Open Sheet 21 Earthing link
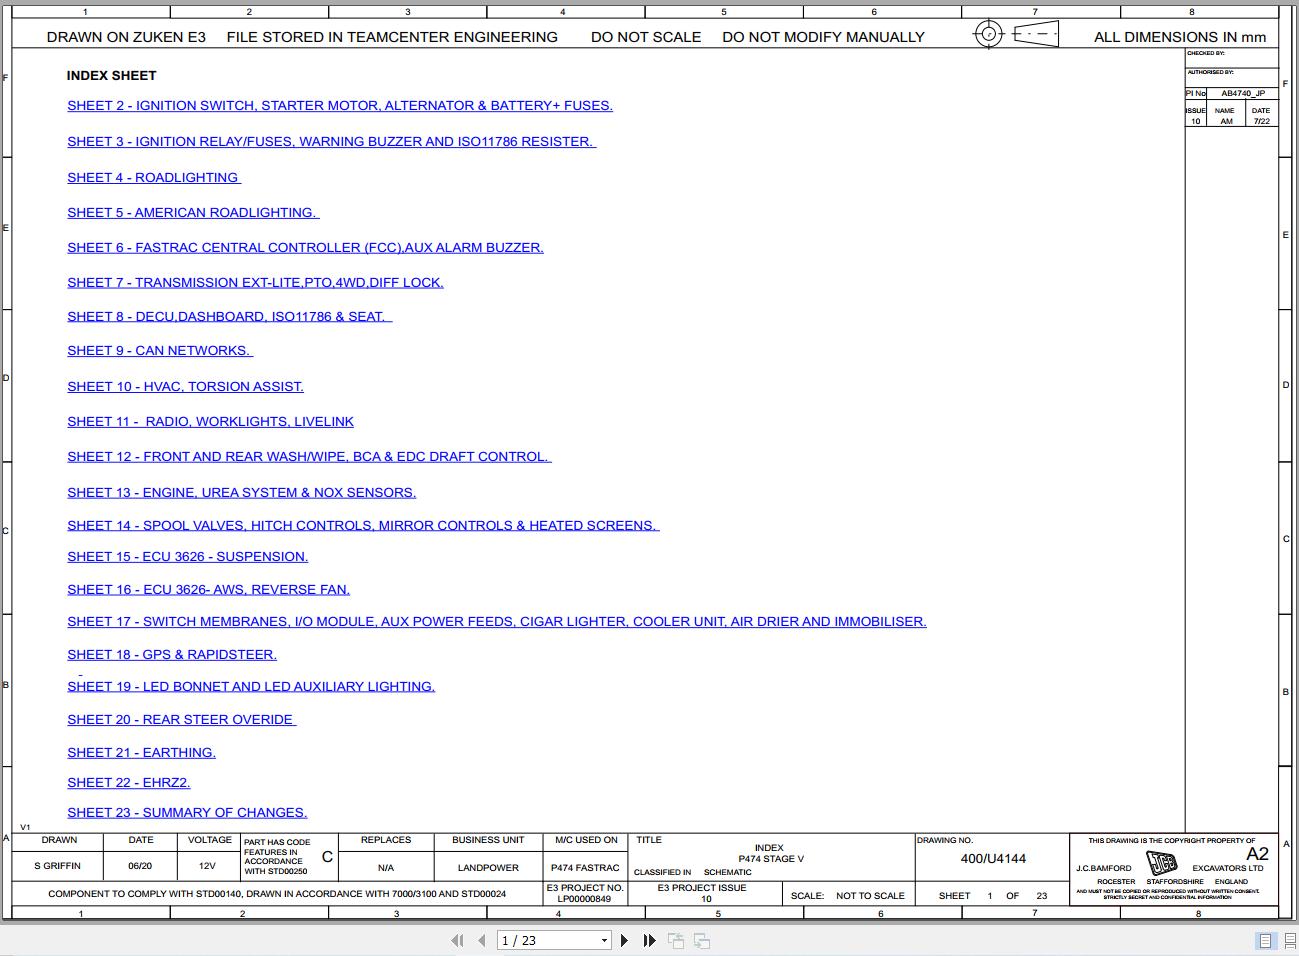The image size is (1299, 956). click(141, 753)
